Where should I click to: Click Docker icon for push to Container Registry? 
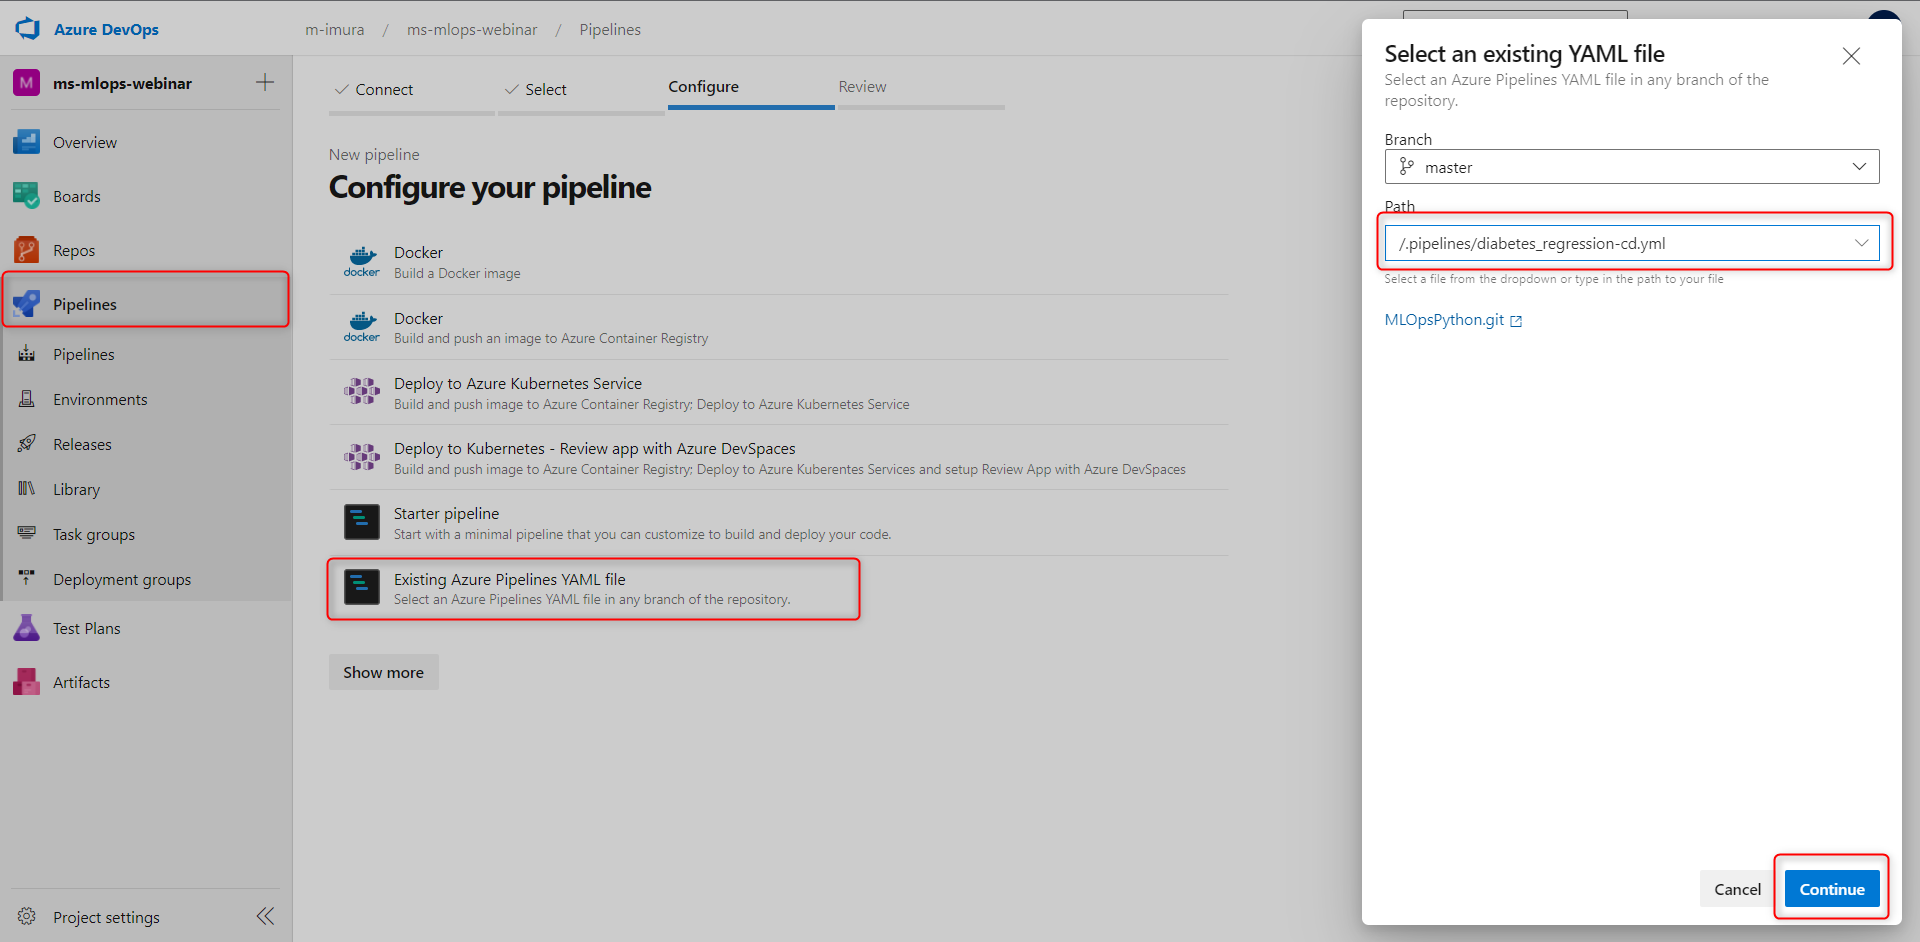click(x=362, y=327)
